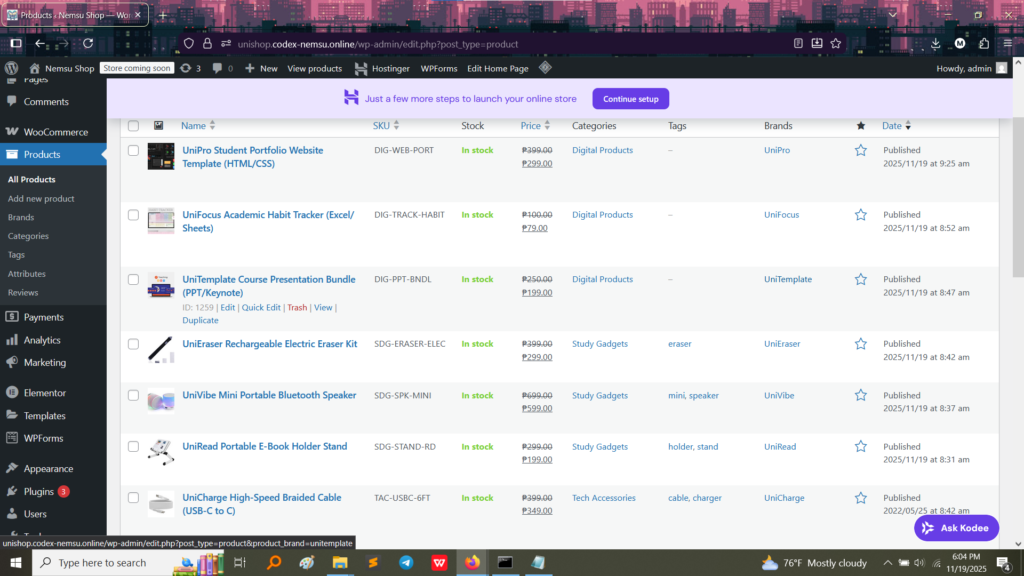Open the WordPress logo menu in admin bar
The image size is (1024, 576).
11,68
